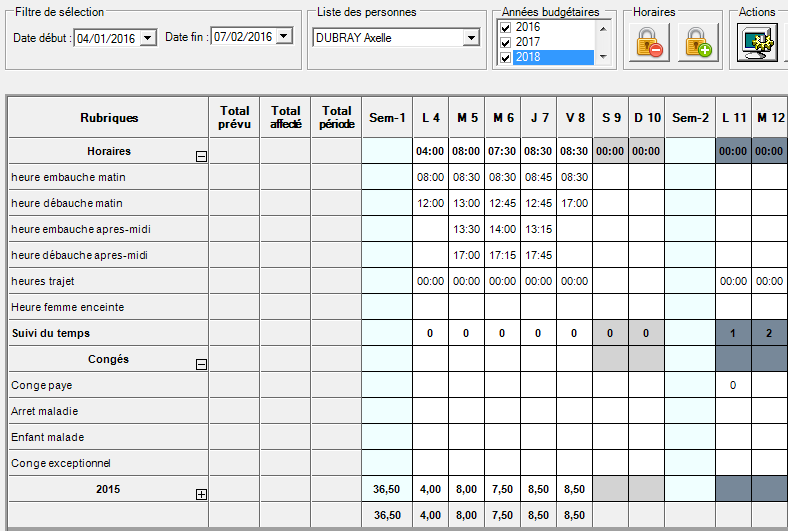Click the computer icon in Actions
The width and height of the screenshot is (788, 531).
point(758,43)
